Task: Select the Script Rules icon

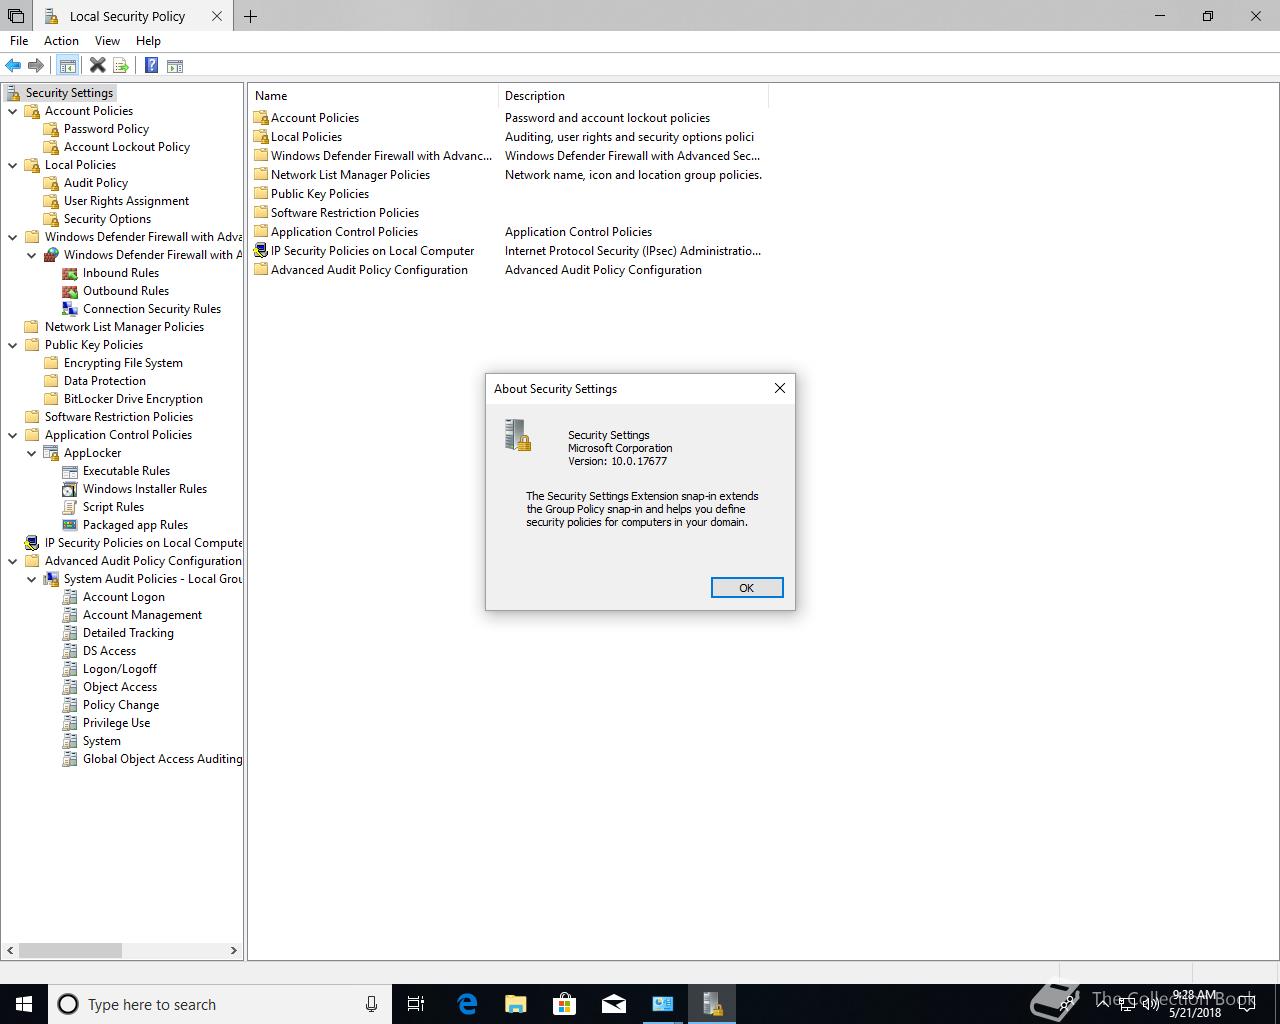Action: click(x=70, y=507)
